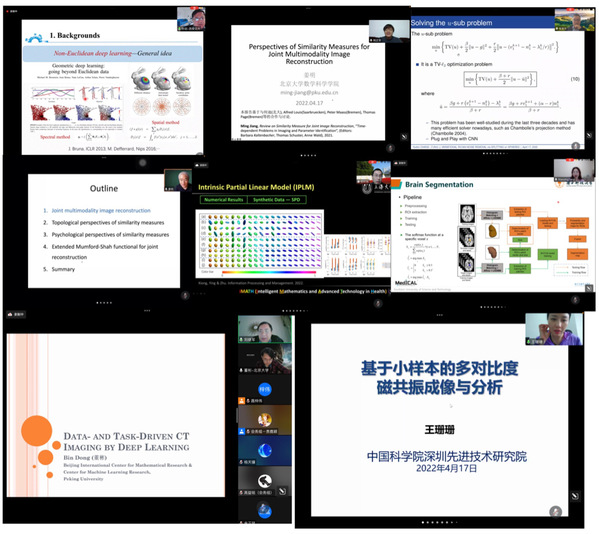Click the ming-jiang@pku.edu.cn email link

coord(309,92)
